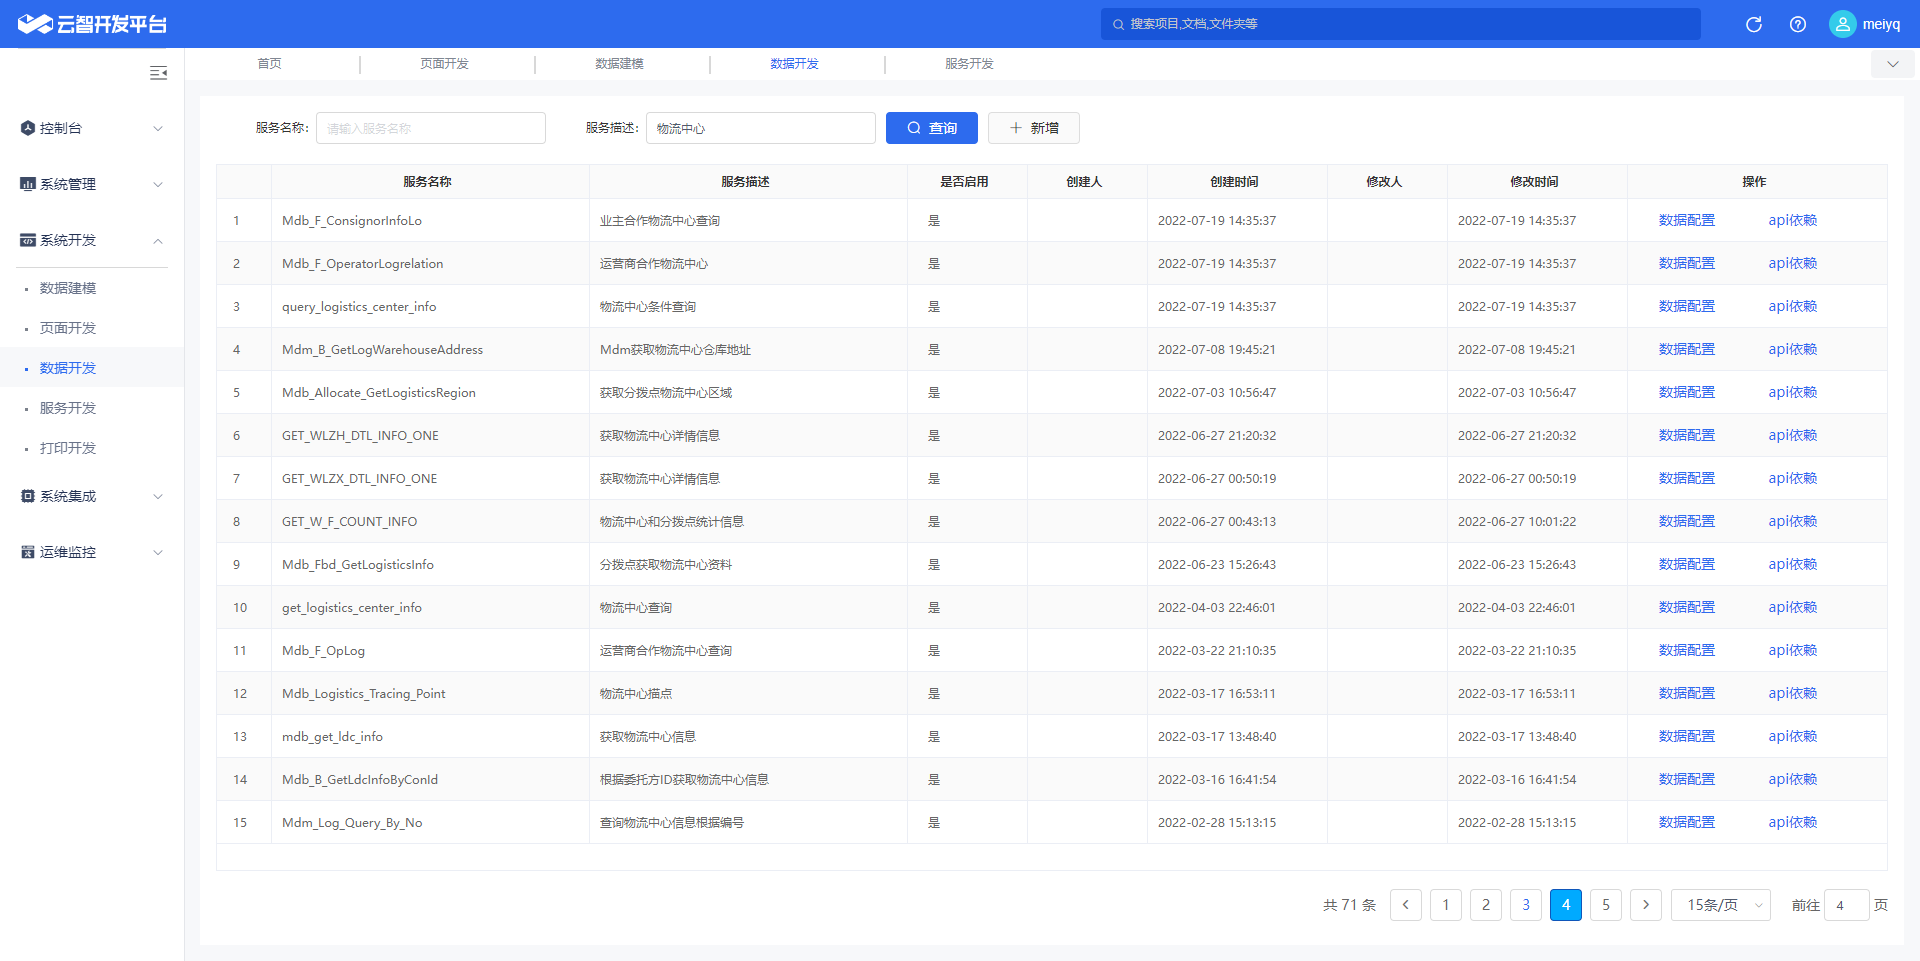
Task: Click the global search box in the header
Action: tap(1400, 24)
